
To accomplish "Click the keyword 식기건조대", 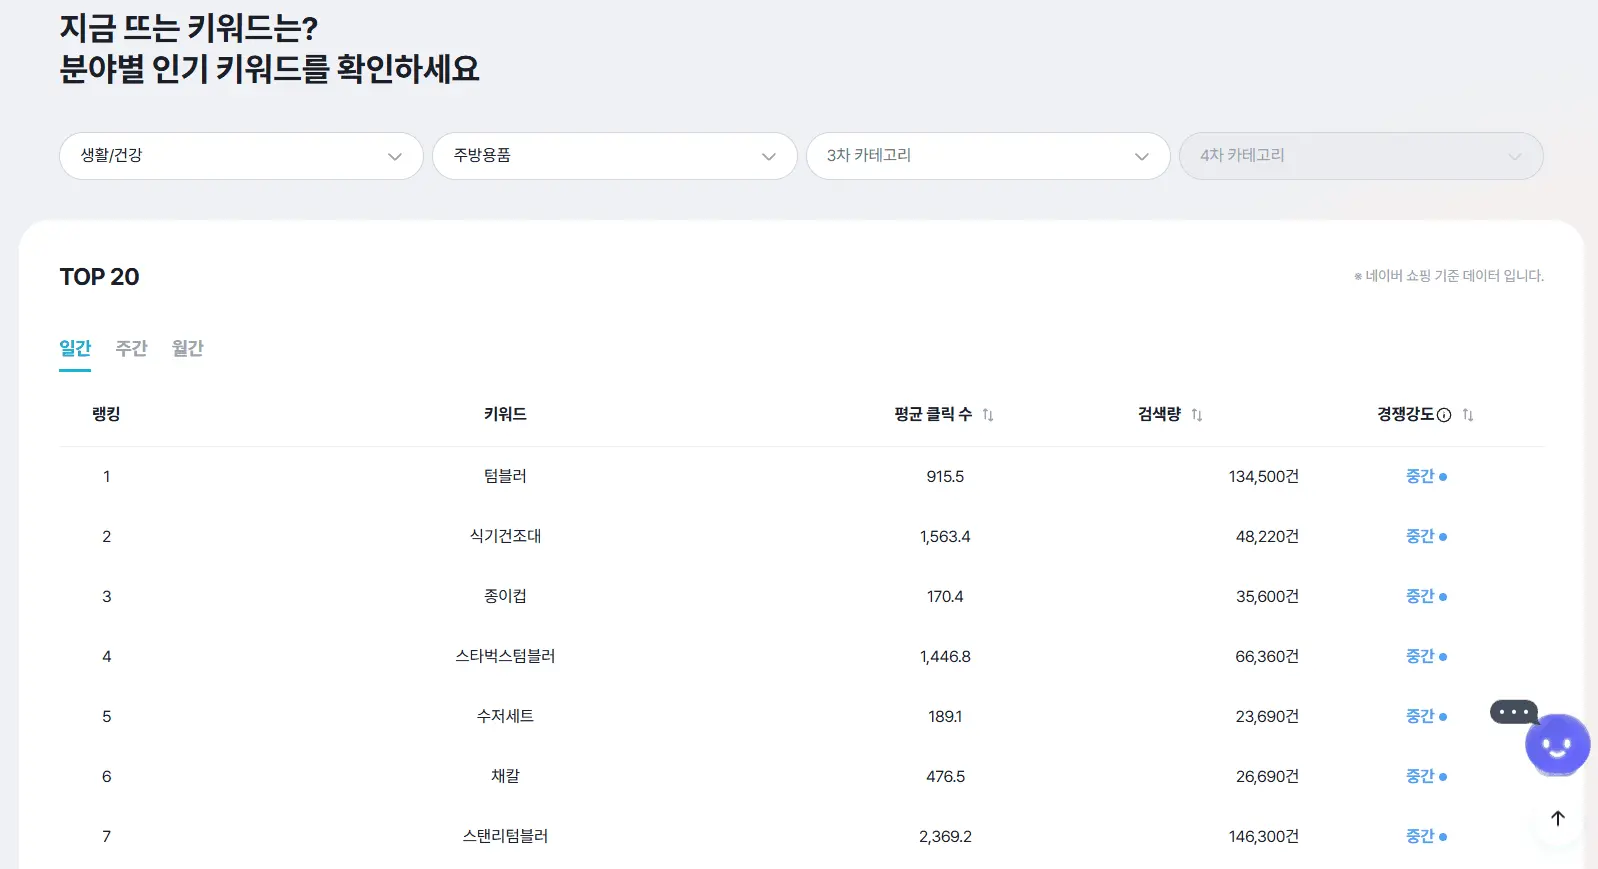I will [x=505, y=536].
